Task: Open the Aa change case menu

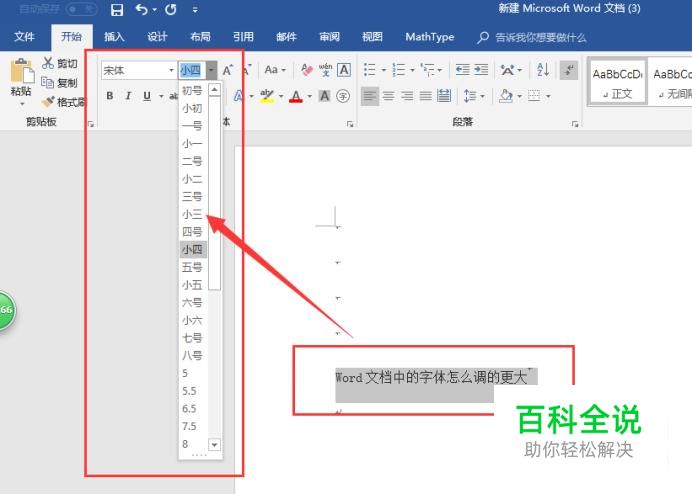Action: point(275,70)
